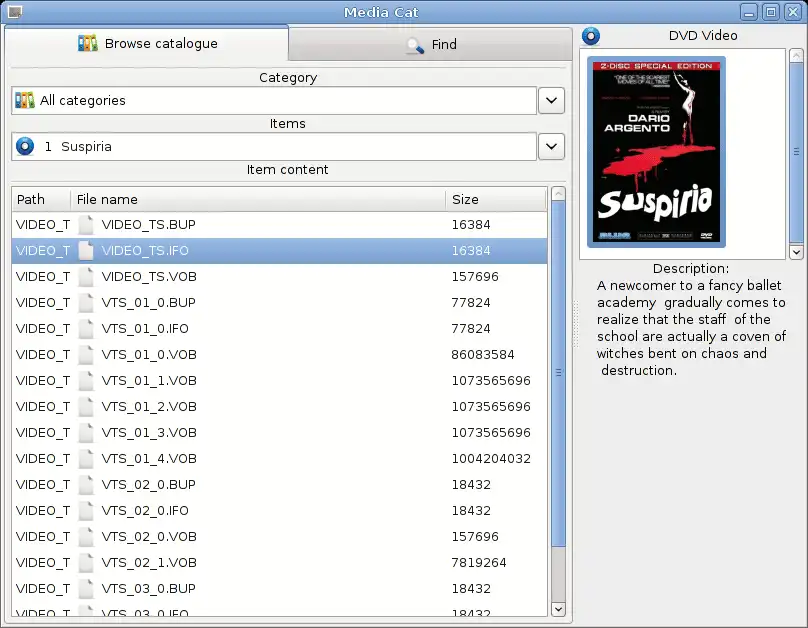This screenshot has height=628, width=808.
Task: Select the VTS_01_0.VOB file row
Action: (279, 355)
